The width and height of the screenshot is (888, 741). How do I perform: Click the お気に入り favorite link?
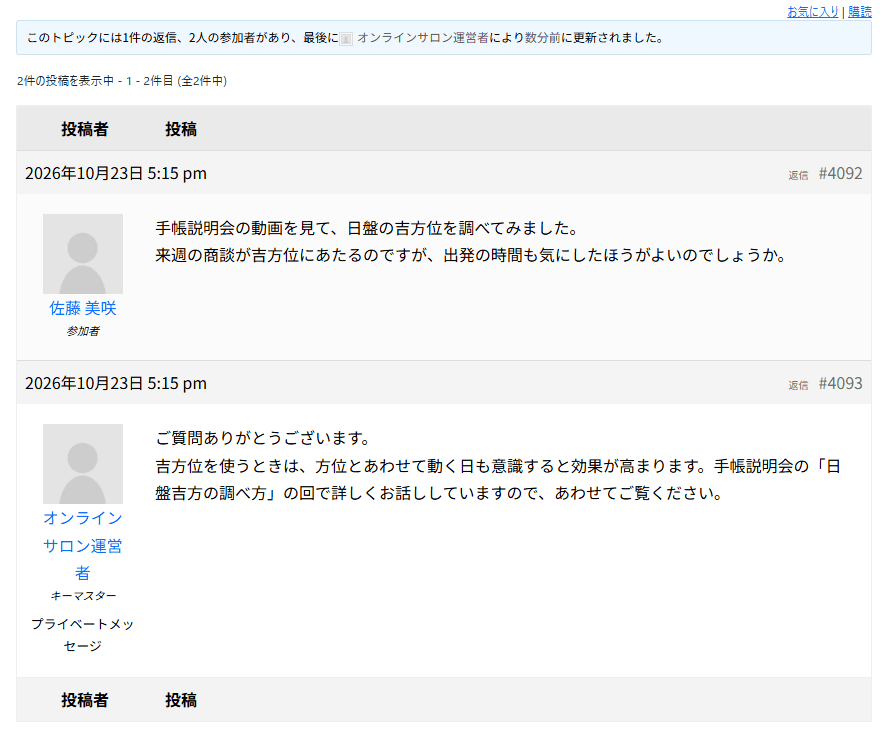pos(812,11)
